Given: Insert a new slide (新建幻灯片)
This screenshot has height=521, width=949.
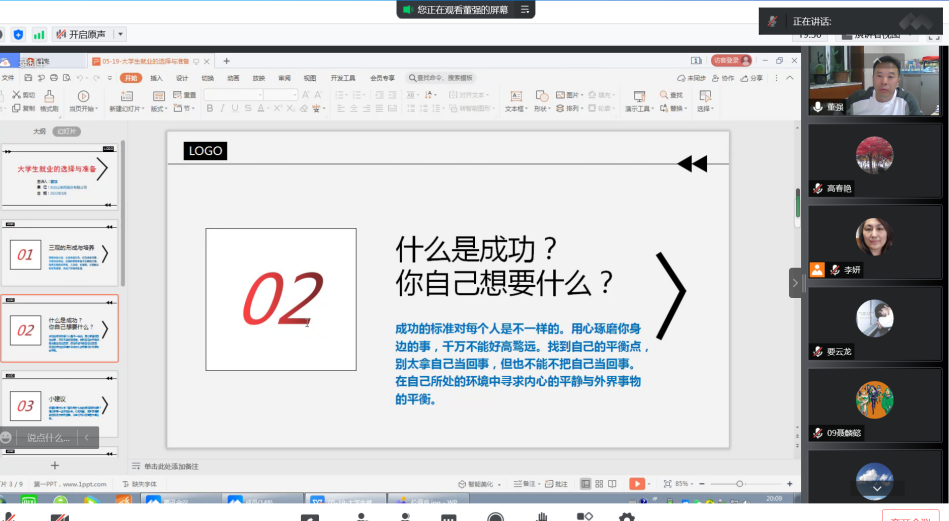Looking at the screenshot, I should point(126,102).
